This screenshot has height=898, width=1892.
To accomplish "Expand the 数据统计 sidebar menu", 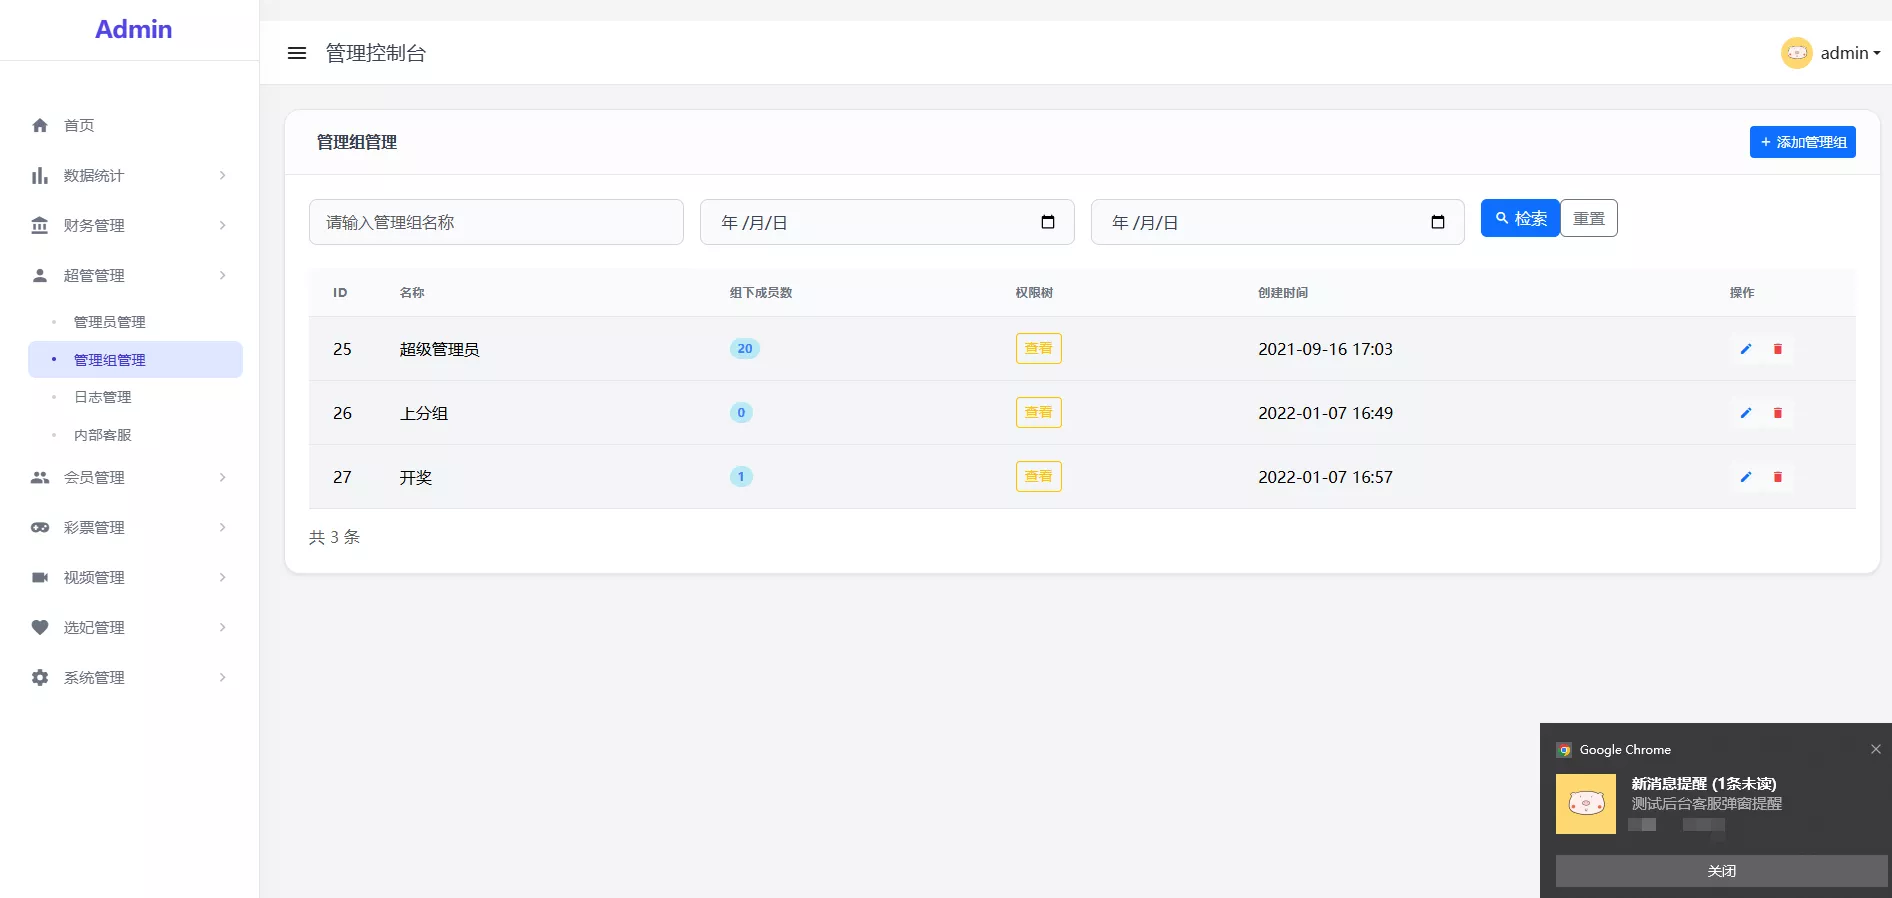I will (130, 176).
